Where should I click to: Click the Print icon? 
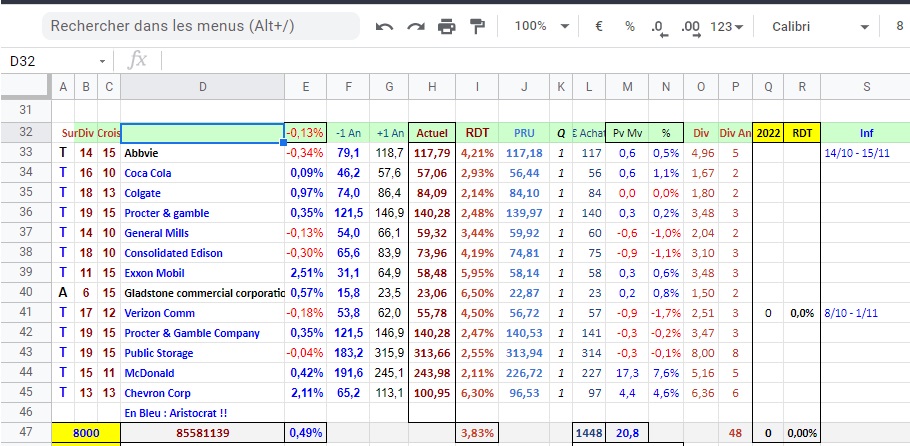pos(446,26)
